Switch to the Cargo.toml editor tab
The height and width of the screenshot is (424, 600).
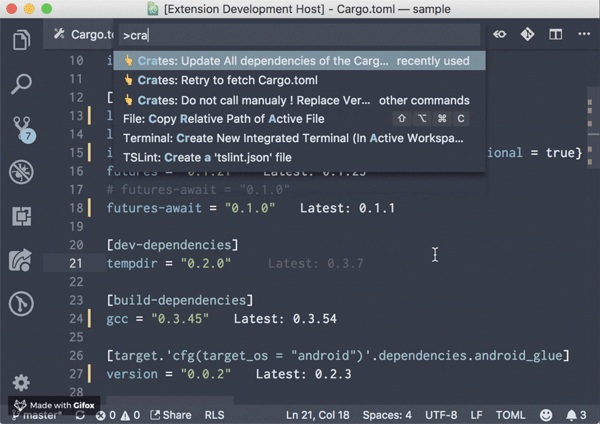85,35
